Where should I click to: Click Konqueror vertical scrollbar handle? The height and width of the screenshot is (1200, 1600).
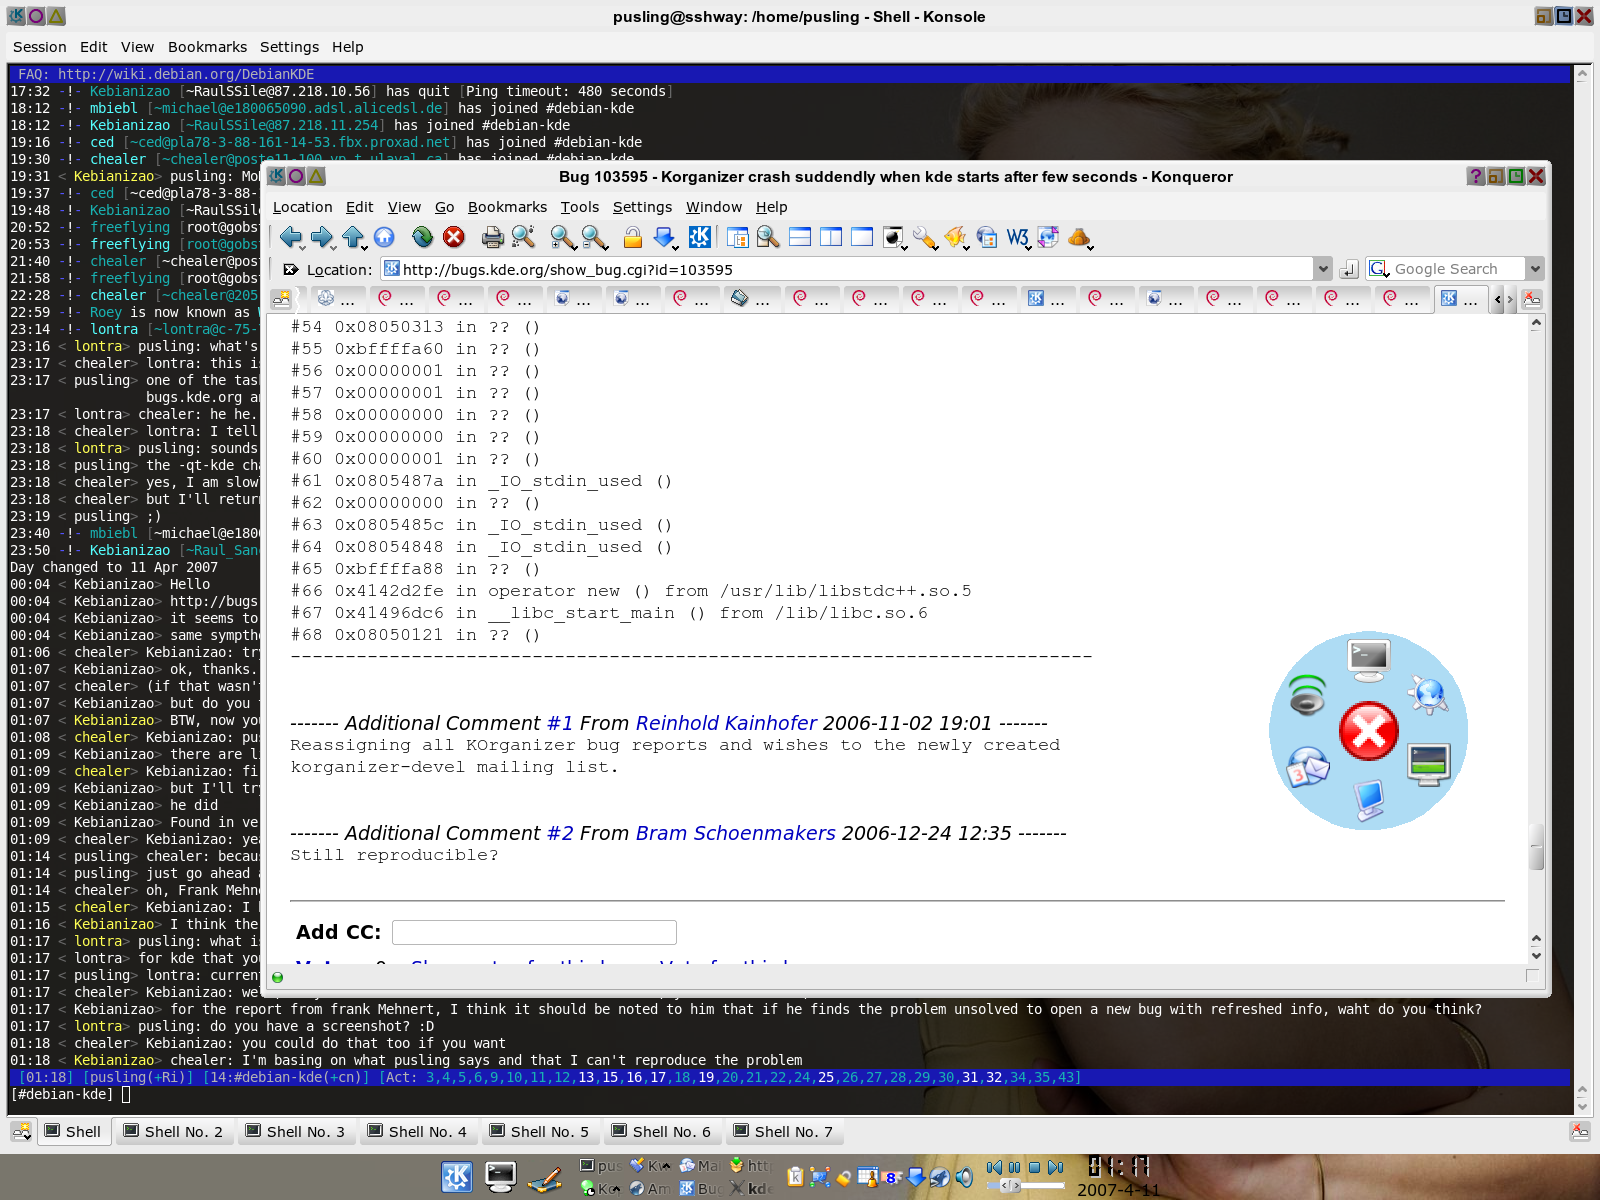[x=1536, y=846]
